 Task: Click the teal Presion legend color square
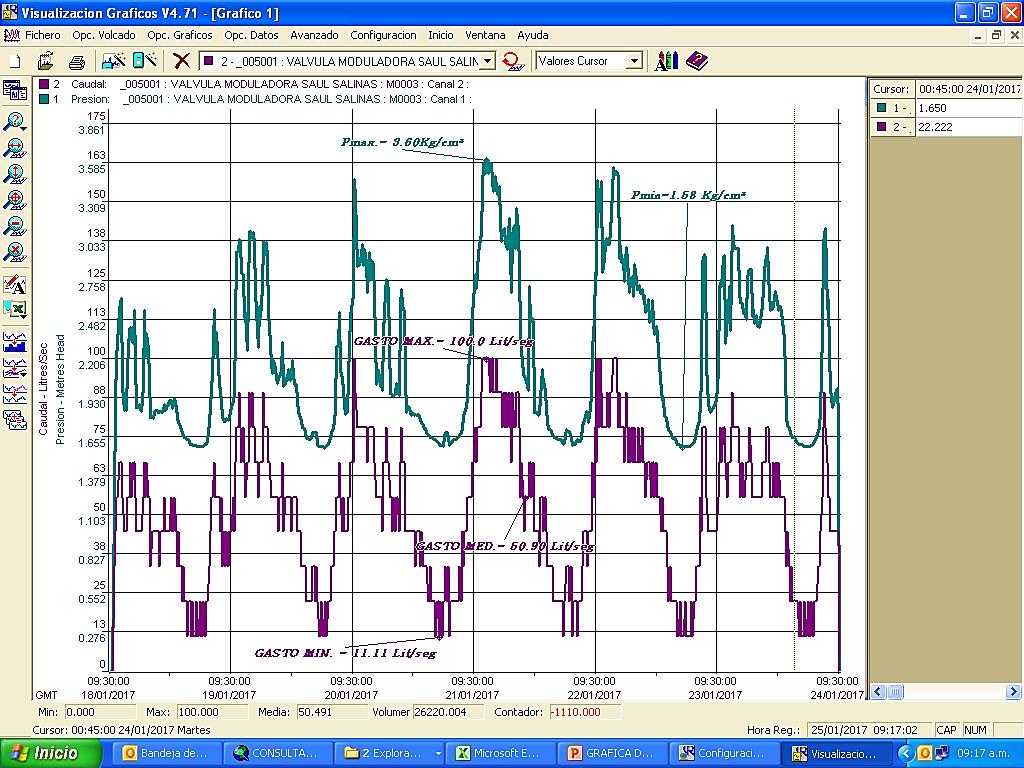point(44,99)
